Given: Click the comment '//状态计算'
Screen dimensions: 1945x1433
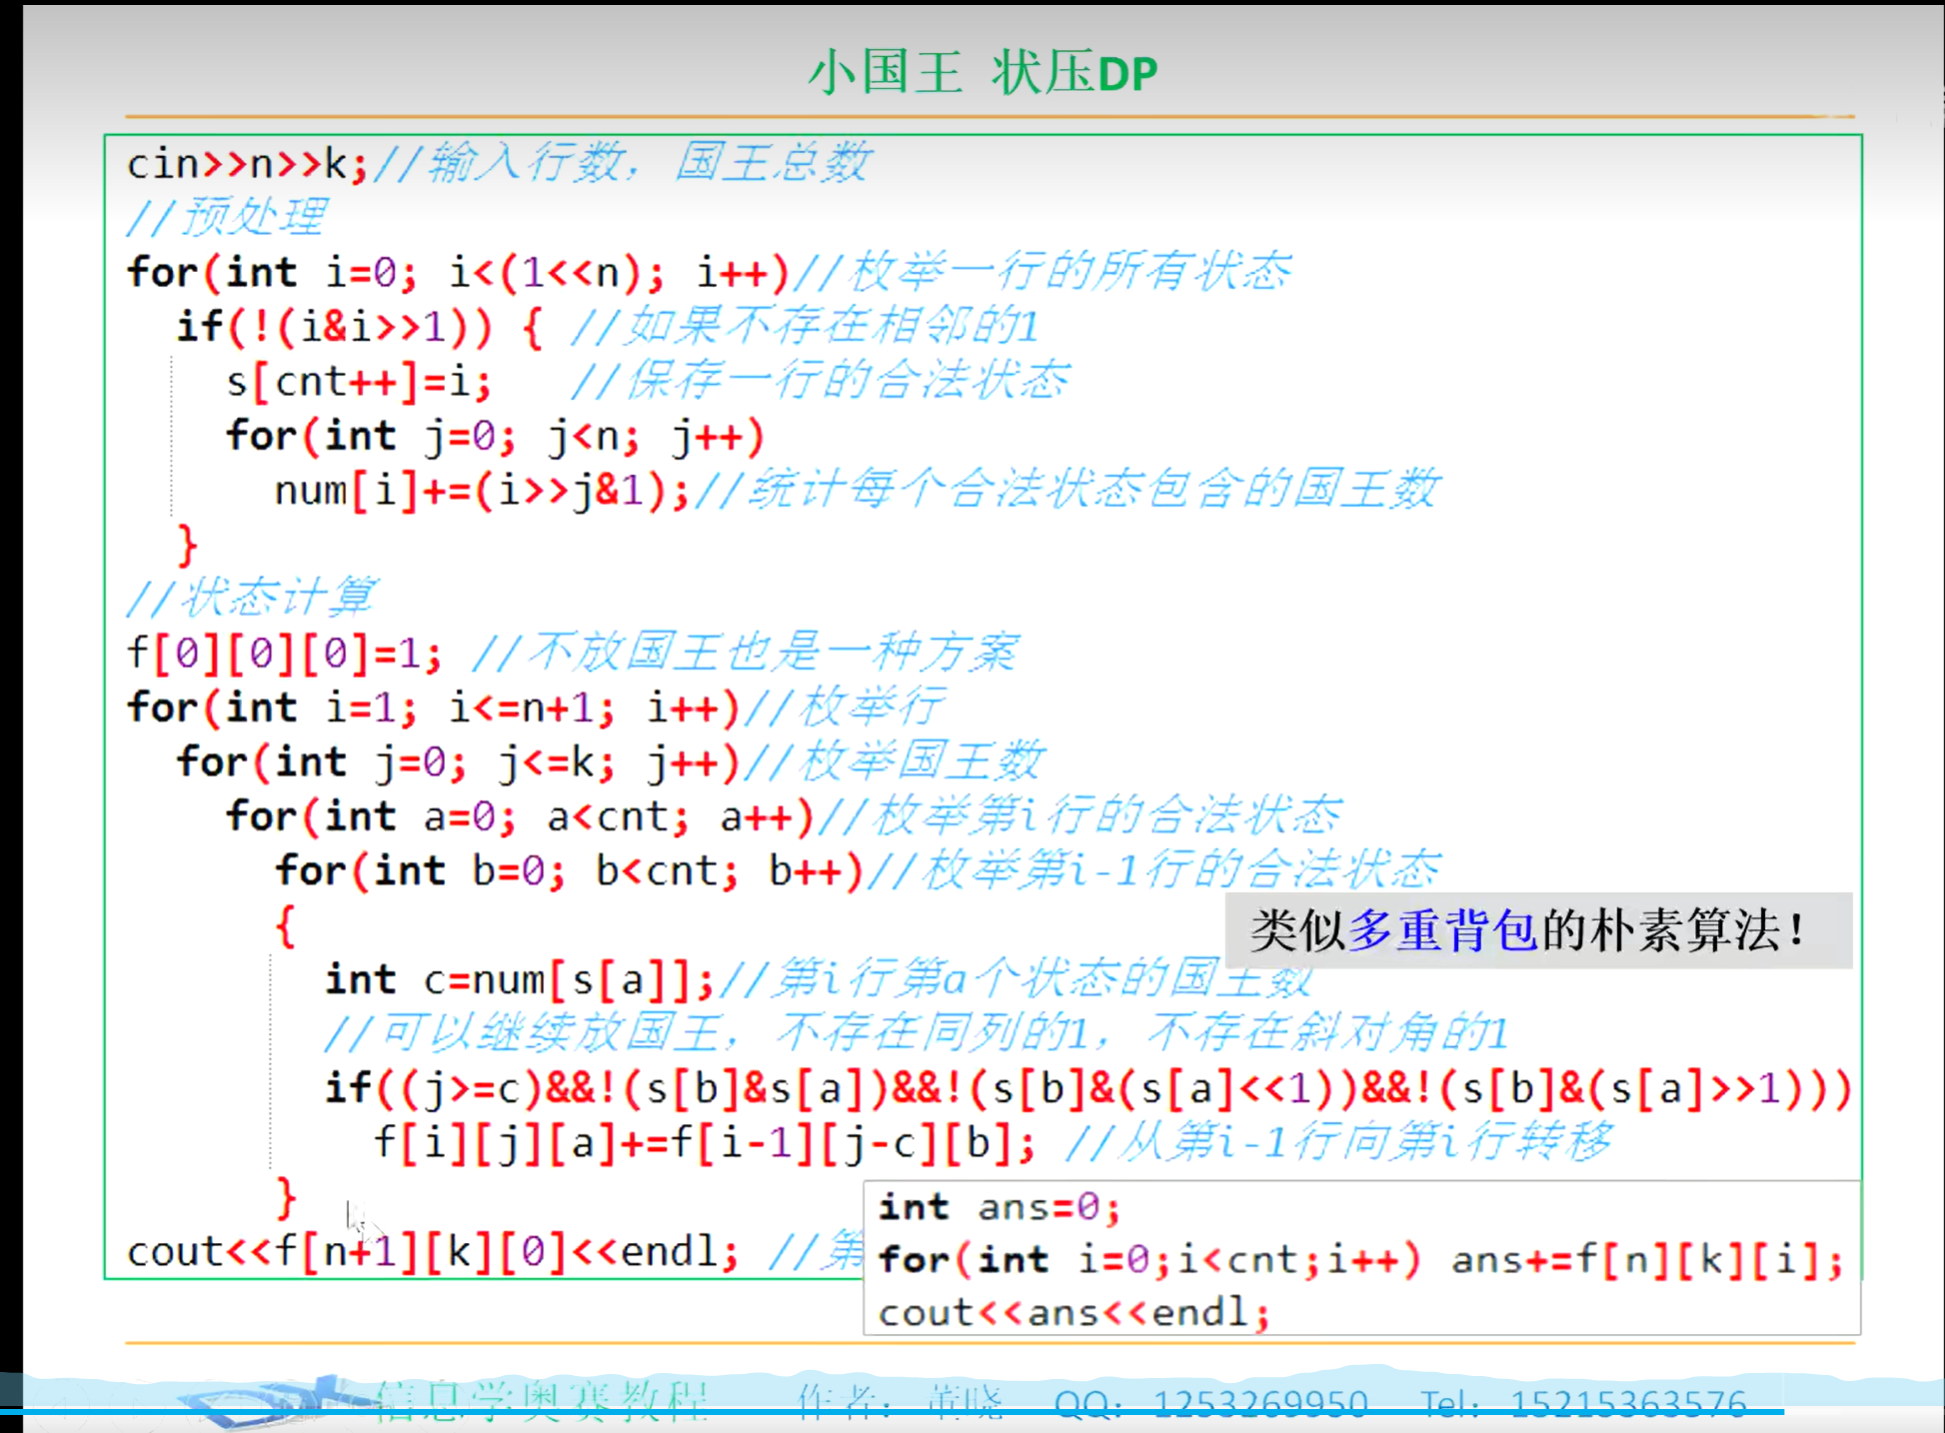Looking at the screenshot, I should pyautogui.click(x=250, y=598).
